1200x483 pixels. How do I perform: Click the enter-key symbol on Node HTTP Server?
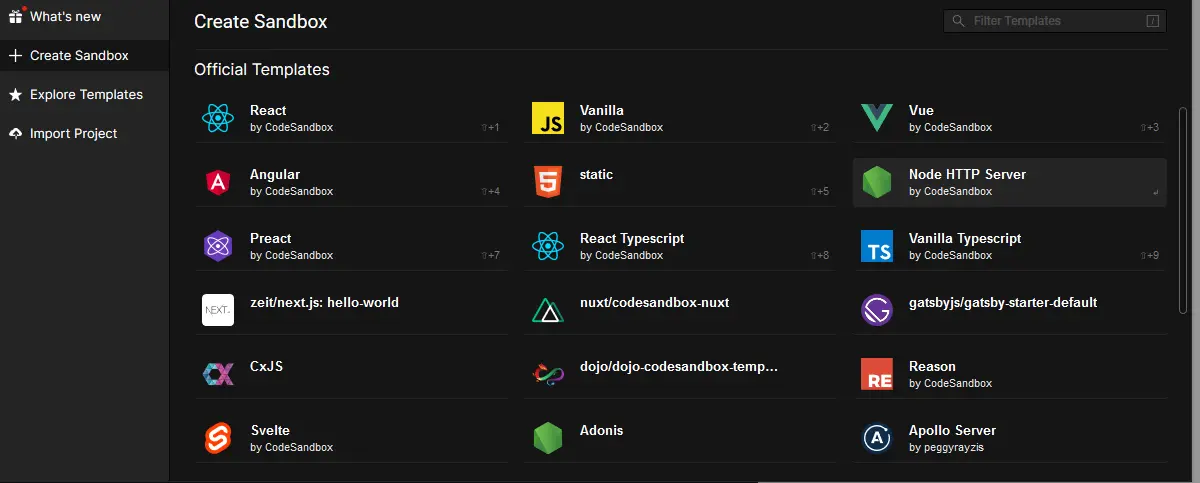[1156, 192]
